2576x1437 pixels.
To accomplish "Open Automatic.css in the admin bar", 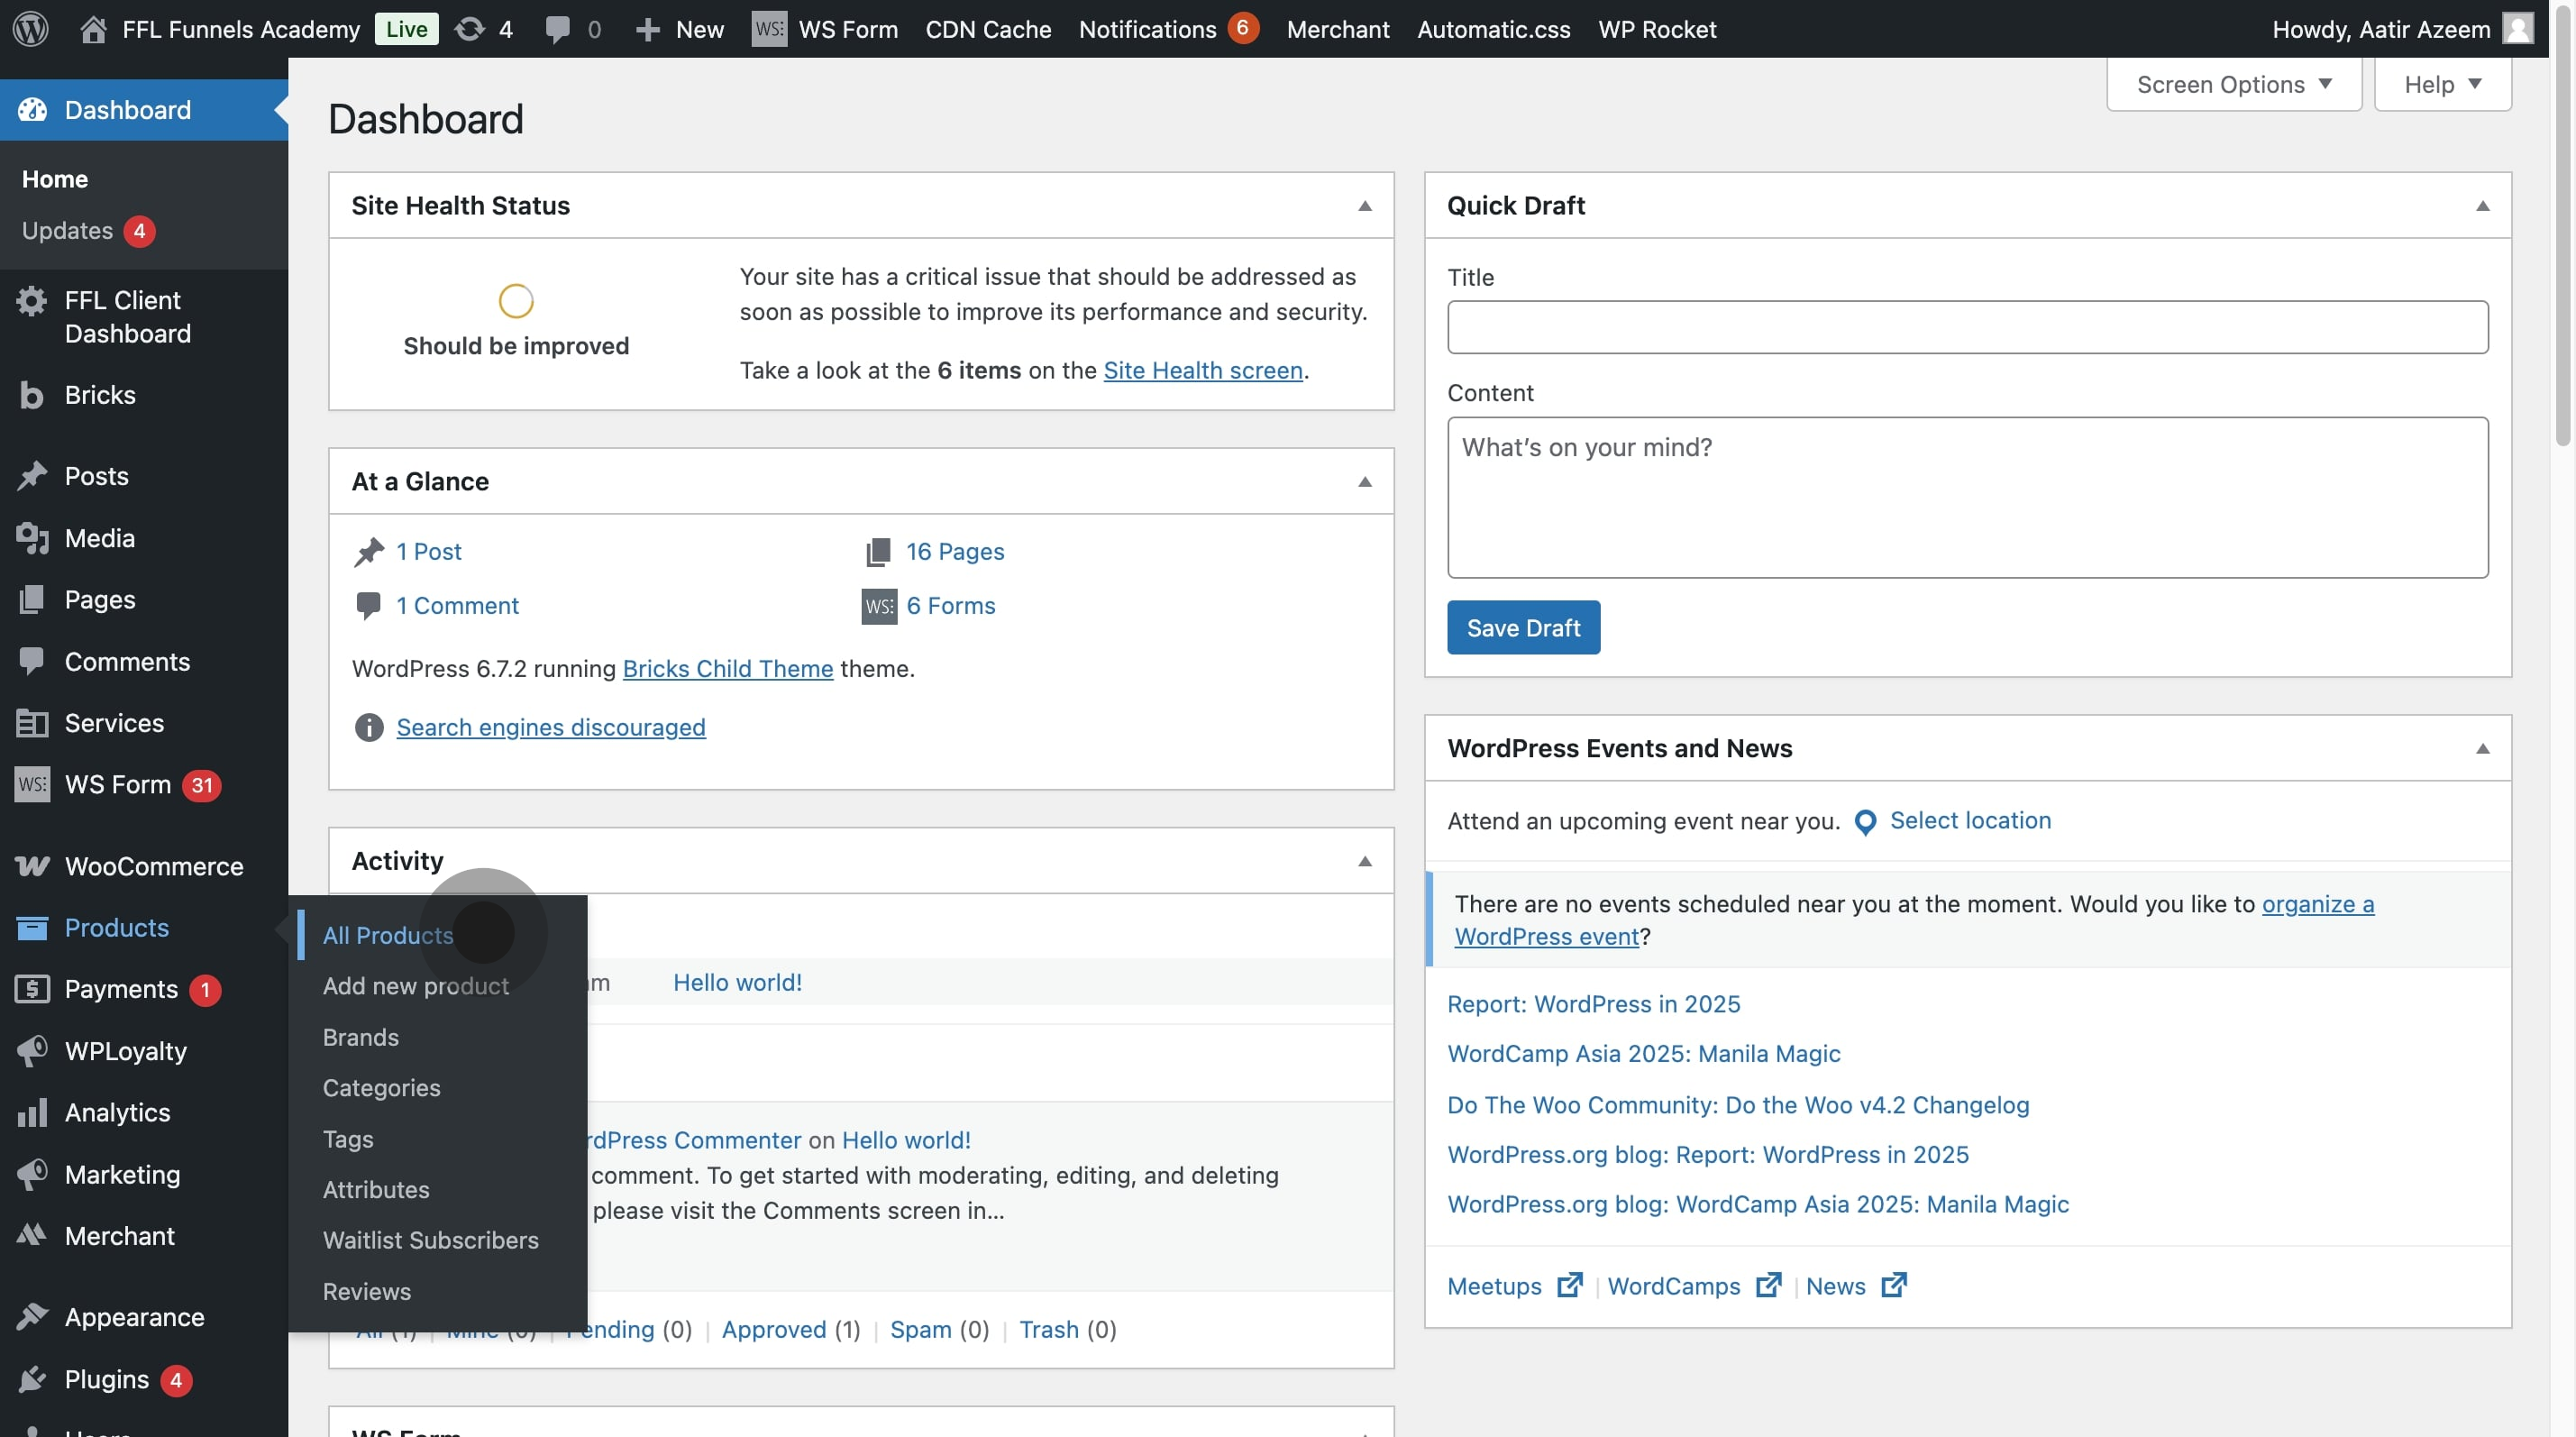I will tap(1494, 29).
